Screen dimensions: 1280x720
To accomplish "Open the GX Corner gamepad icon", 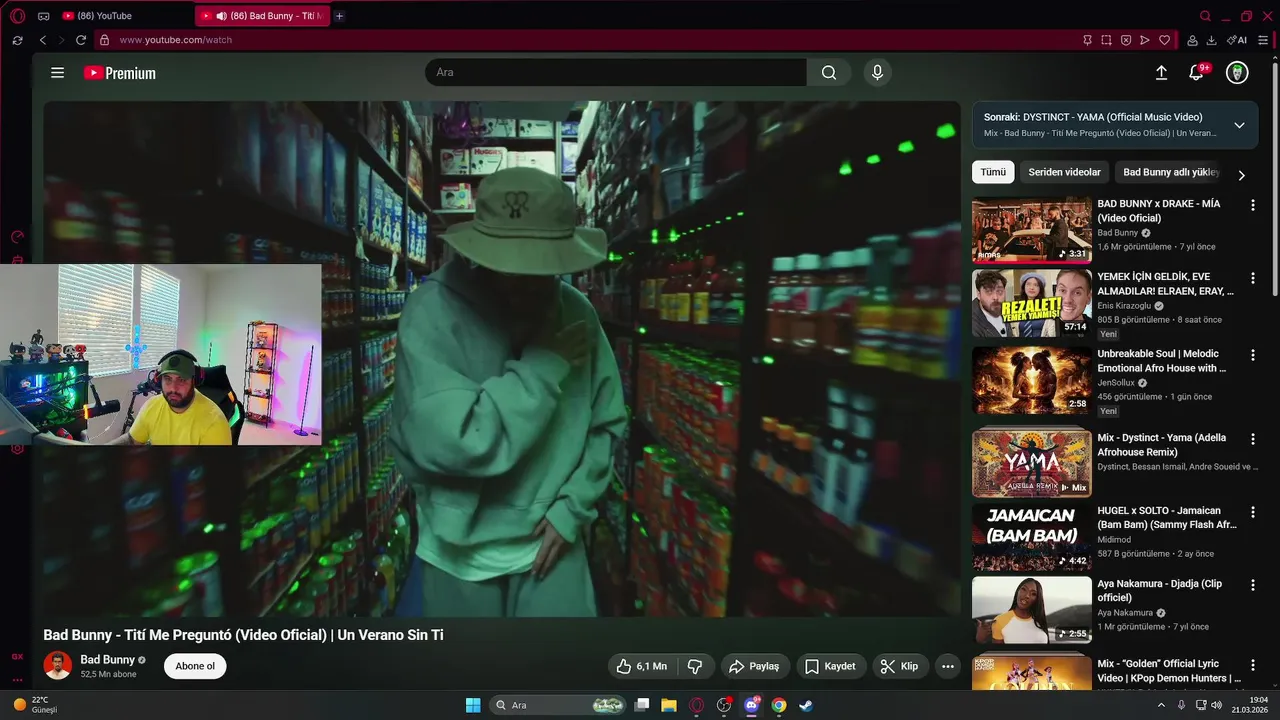I will pos(43,16).
